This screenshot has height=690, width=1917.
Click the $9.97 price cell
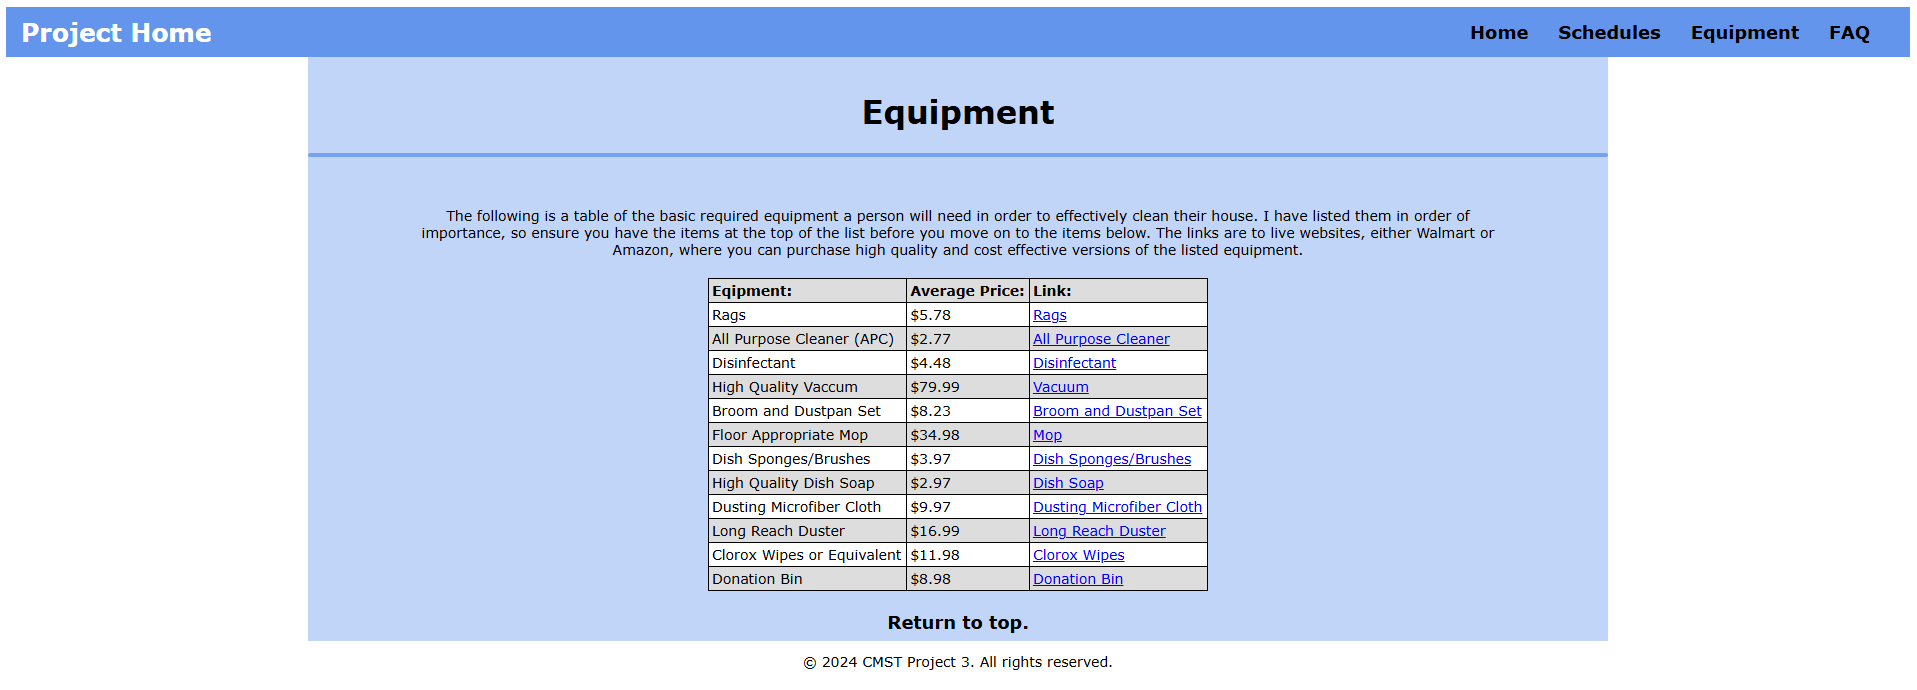tap(967, 507)
